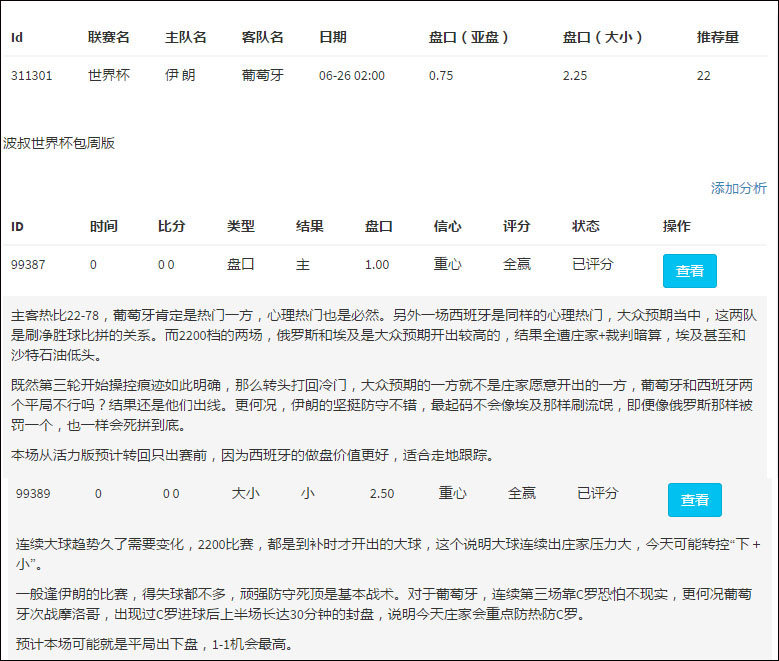The height and width of the screenshot is (661, 779).
Task: Click handicap value 2.50 in row 99389
Action: coord(382,494)
